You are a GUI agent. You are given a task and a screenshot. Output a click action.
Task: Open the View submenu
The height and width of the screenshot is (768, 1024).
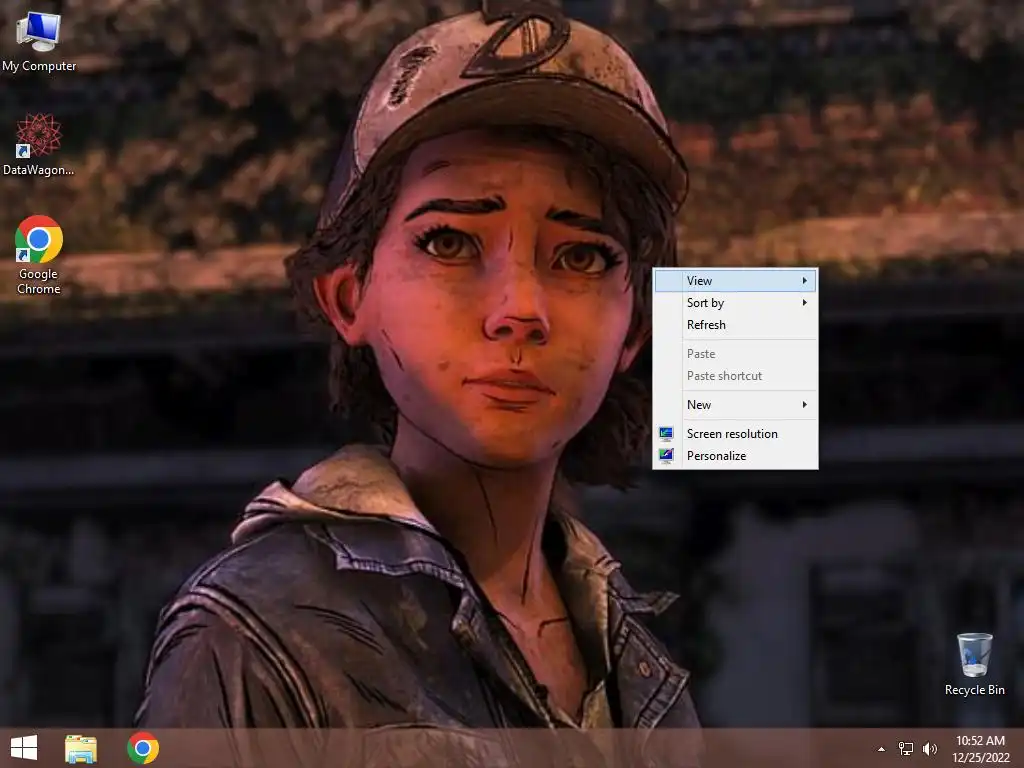point(735,281)
